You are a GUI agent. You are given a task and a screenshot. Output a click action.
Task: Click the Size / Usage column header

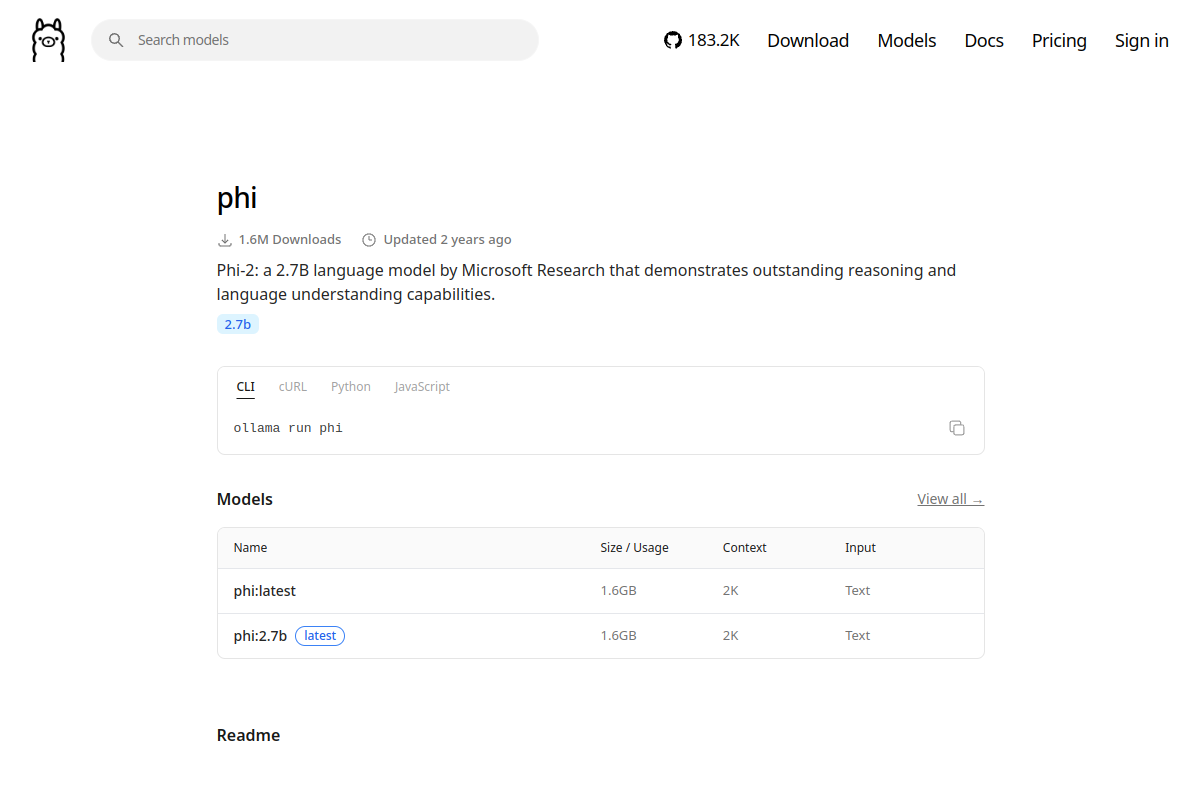click(635, 548)
